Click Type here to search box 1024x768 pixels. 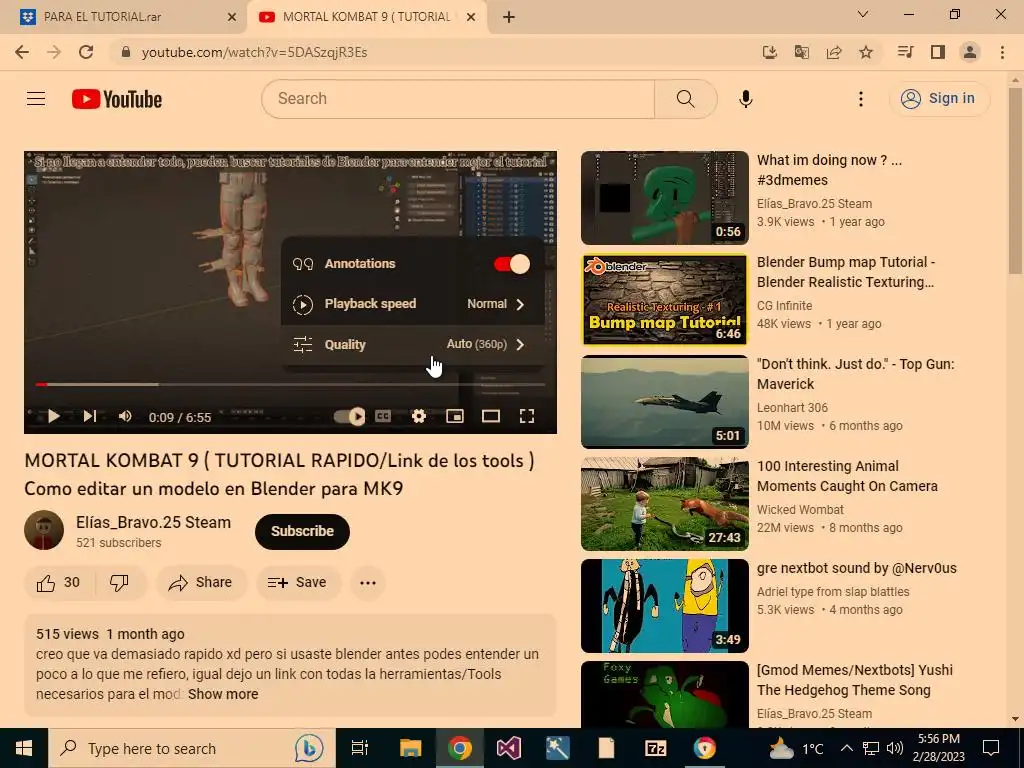click(191, 748)
